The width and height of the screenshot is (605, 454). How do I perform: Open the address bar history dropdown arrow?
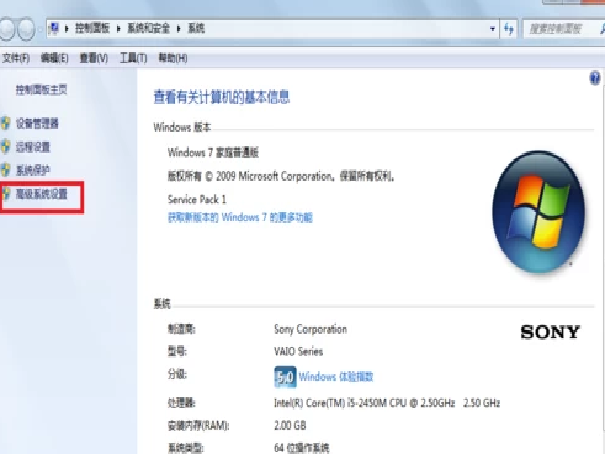492,29
